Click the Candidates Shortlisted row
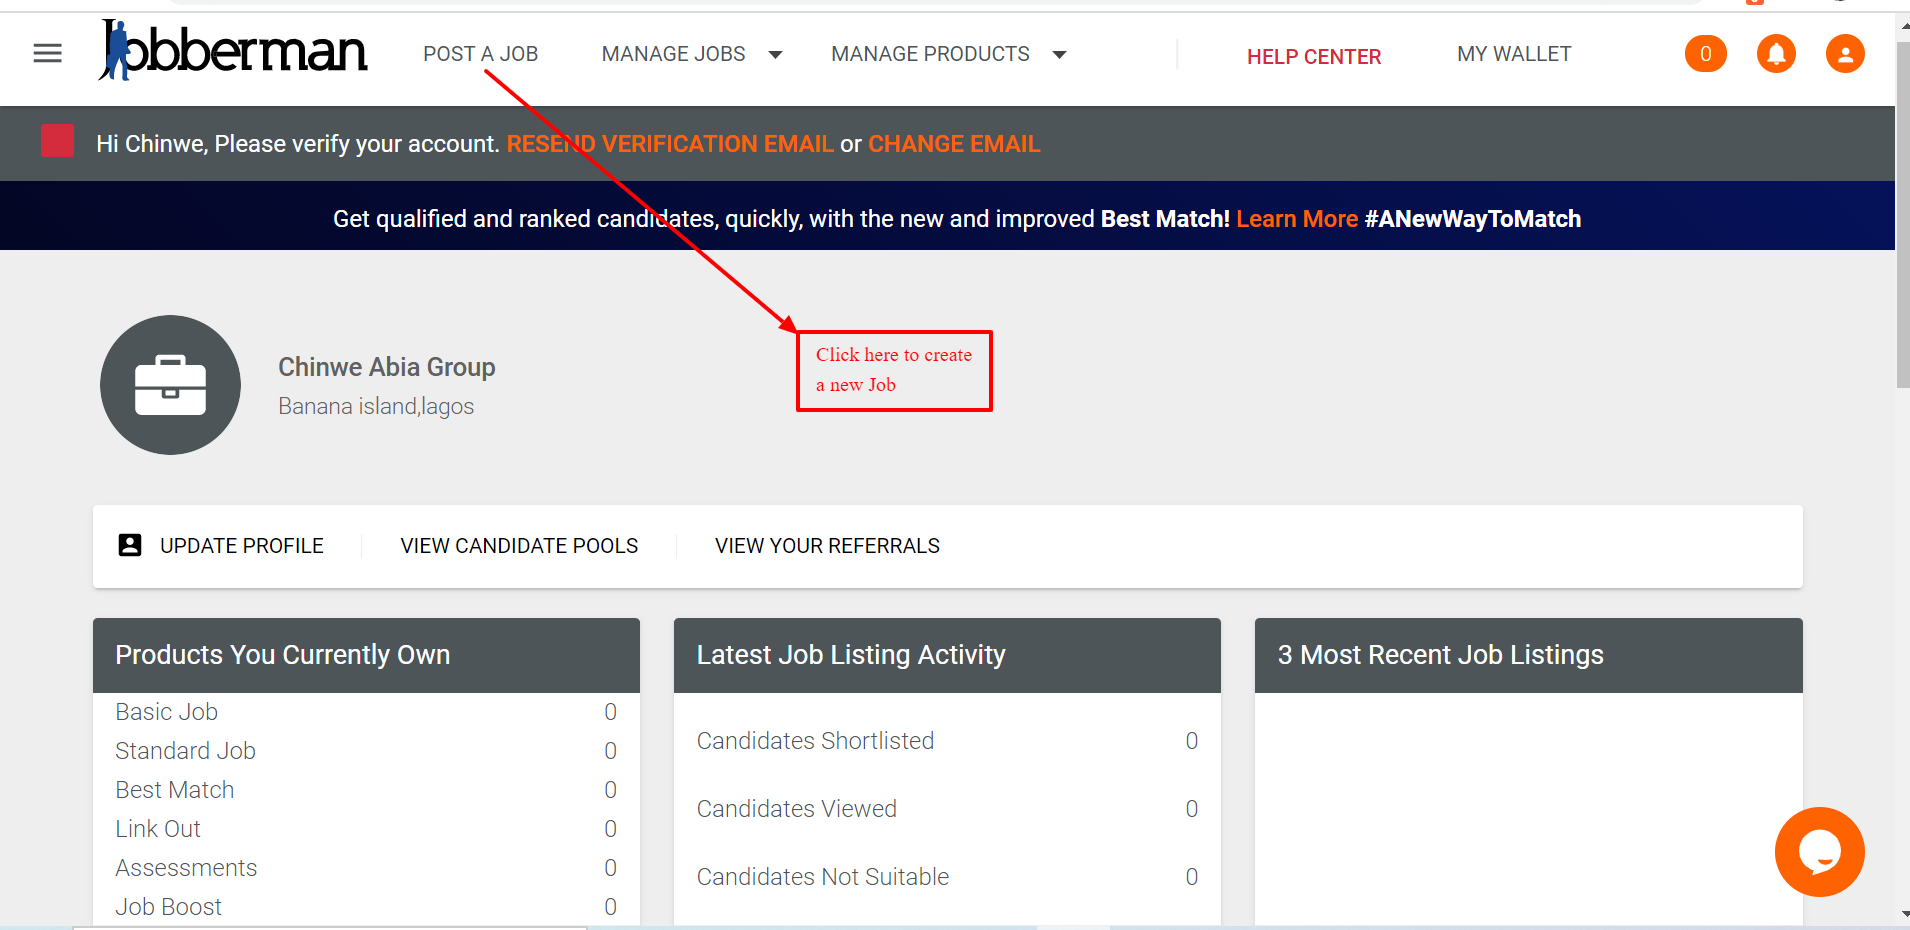The image size is (1910, 930). pyautogui.click(x=947, y=741)
